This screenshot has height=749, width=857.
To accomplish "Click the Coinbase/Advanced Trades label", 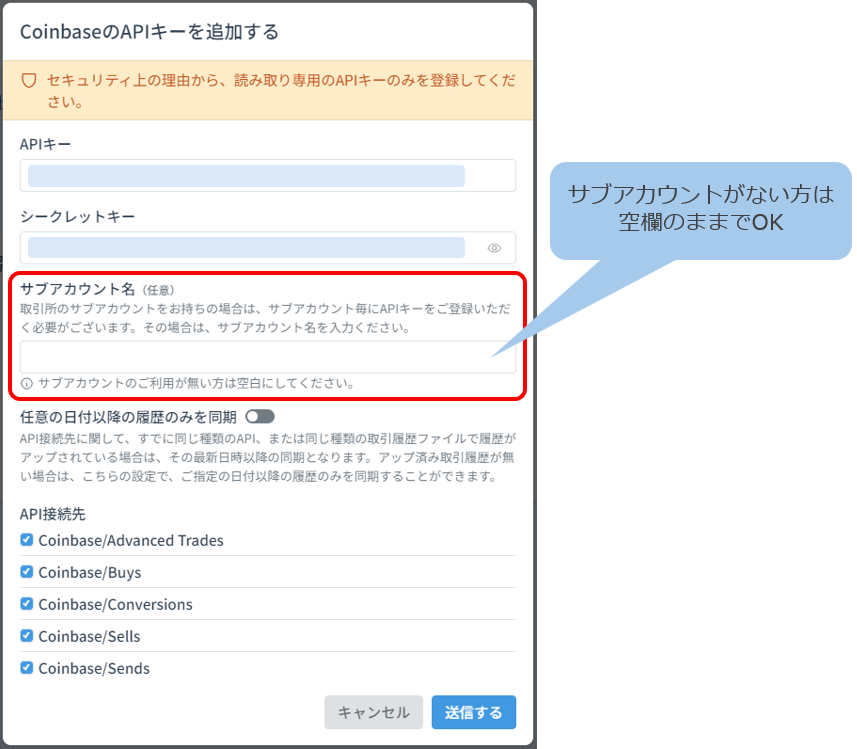I will pyautogui.click(x=131, y=541).
